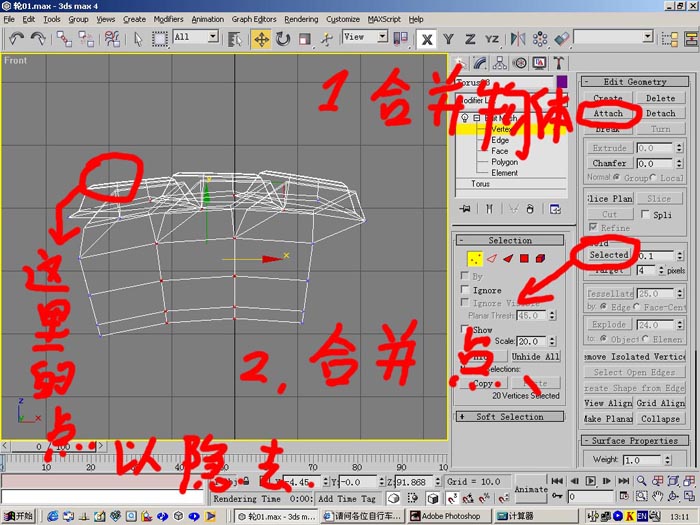Open the Hierarchy command panel tab

click(500, 63)
